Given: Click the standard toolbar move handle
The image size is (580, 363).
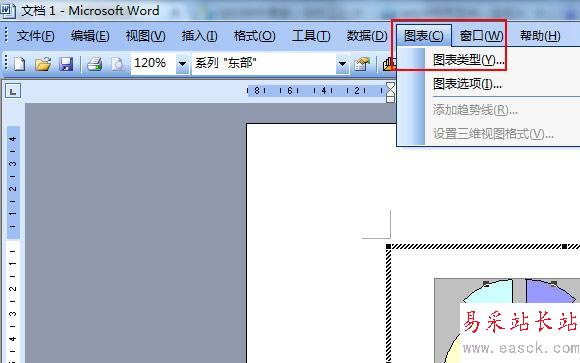Looking at the screenshot, I should [x=6, y=63].
